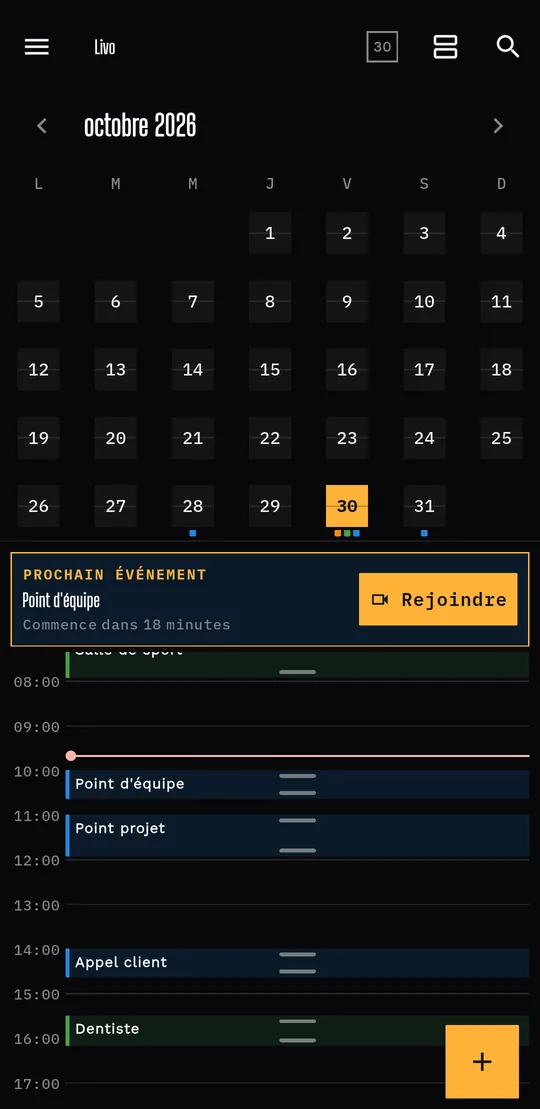Tap the today icon showing 30
Viewport: 540px width, 1109px height.
point(382,47)
